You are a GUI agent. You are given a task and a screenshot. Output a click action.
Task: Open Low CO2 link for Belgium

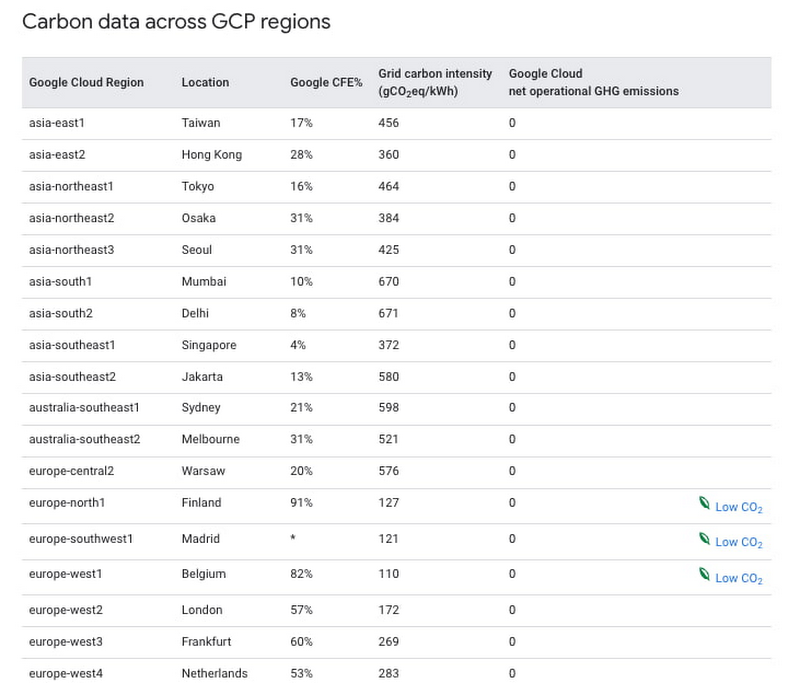[x=738, y=578]
